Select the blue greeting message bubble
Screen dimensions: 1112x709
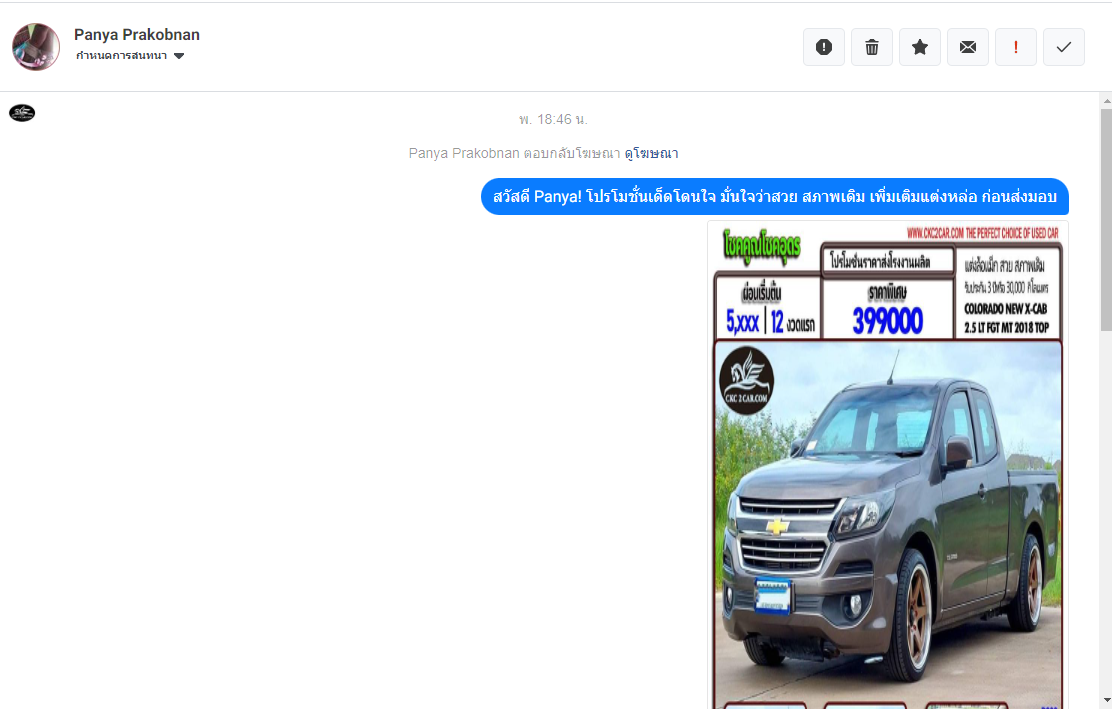coord(774,196)
